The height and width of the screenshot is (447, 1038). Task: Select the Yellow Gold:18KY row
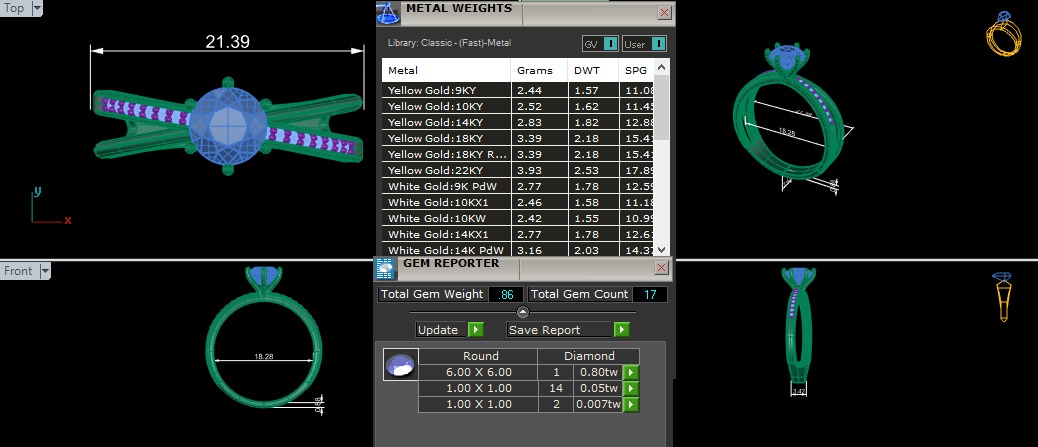[x=518, y=138]
